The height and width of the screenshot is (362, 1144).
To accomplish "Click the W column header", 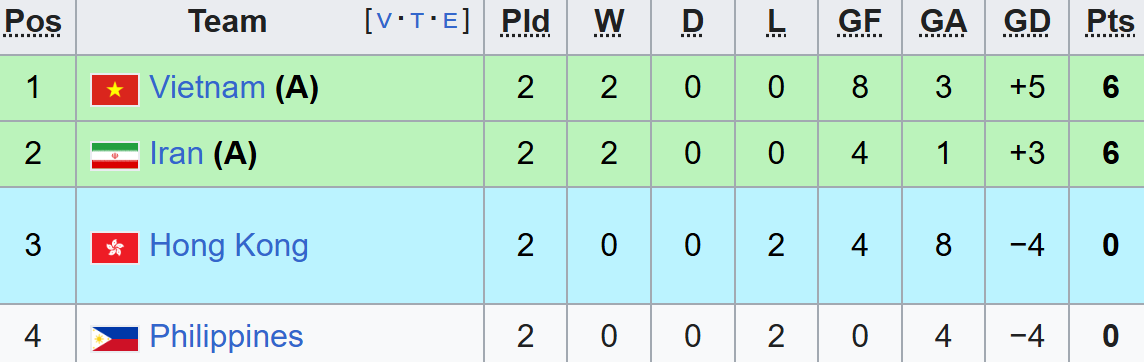I will pyautogui.click(x=609, y=23).
